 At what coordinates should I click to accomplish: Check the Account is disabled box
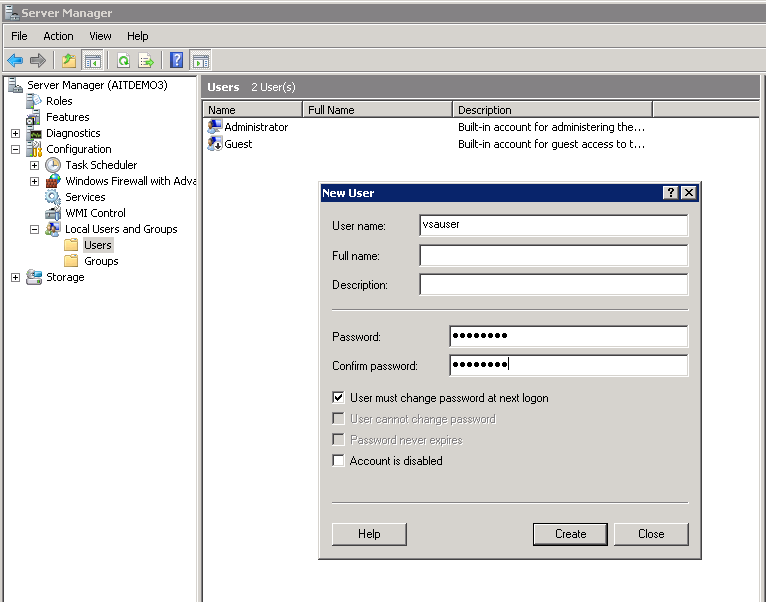click(x=339, y=461)
